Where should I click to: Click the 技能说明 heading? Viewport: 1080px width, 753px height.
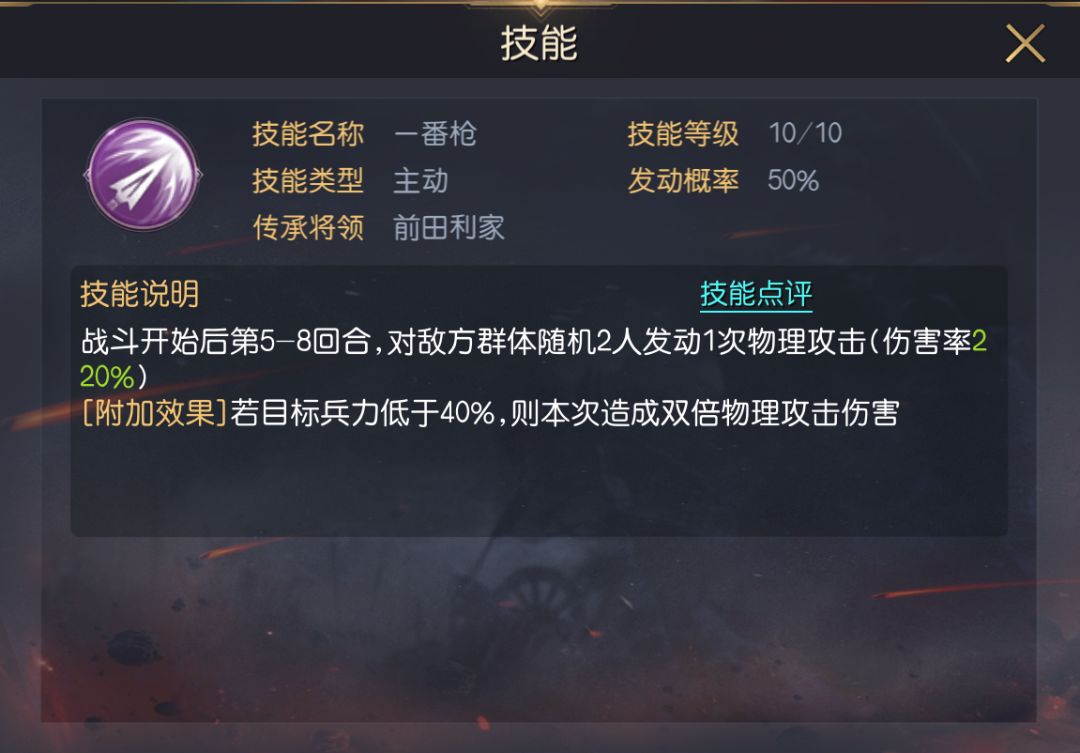[x=139, y=294]
